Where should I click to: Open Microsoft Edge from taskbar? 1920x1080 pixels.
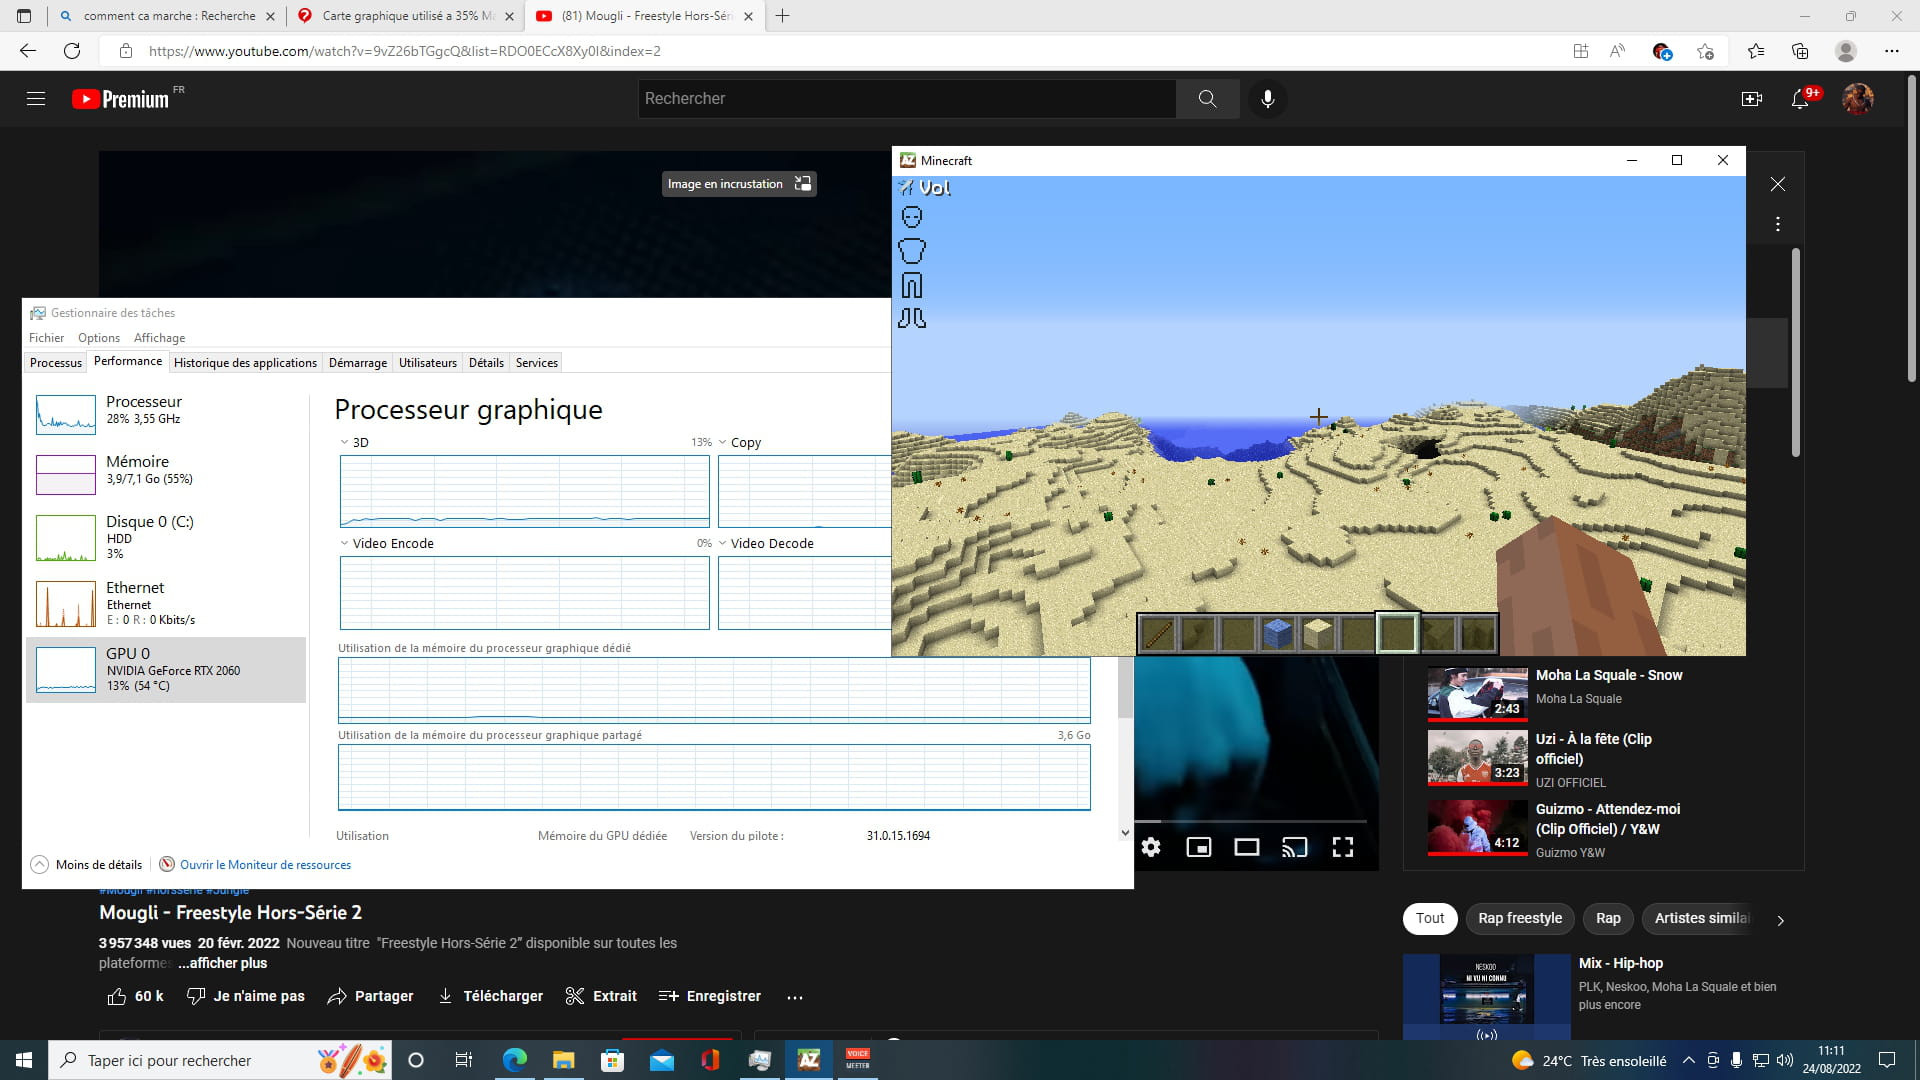click(x=514, y=1060)
